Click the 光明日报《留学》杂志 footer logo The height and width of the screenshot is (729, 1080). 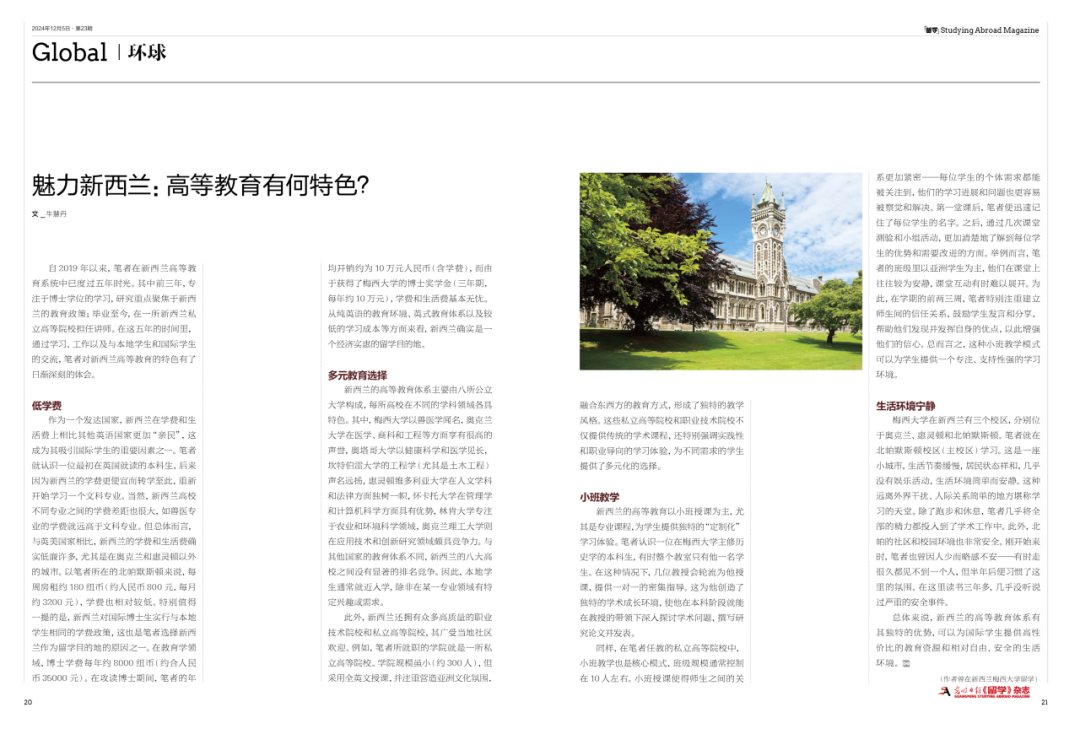(985, 691)
